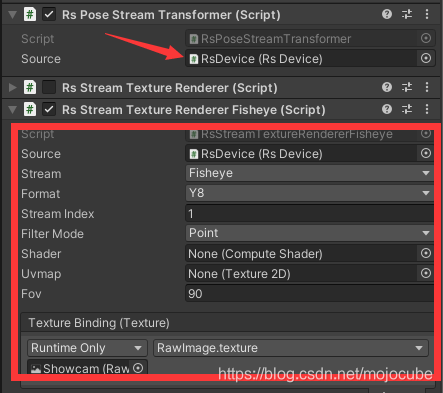Disable Rs Pose Stream Transformer checkbox
The width and height of the screenshot is (443, 393).
point(49,15)
